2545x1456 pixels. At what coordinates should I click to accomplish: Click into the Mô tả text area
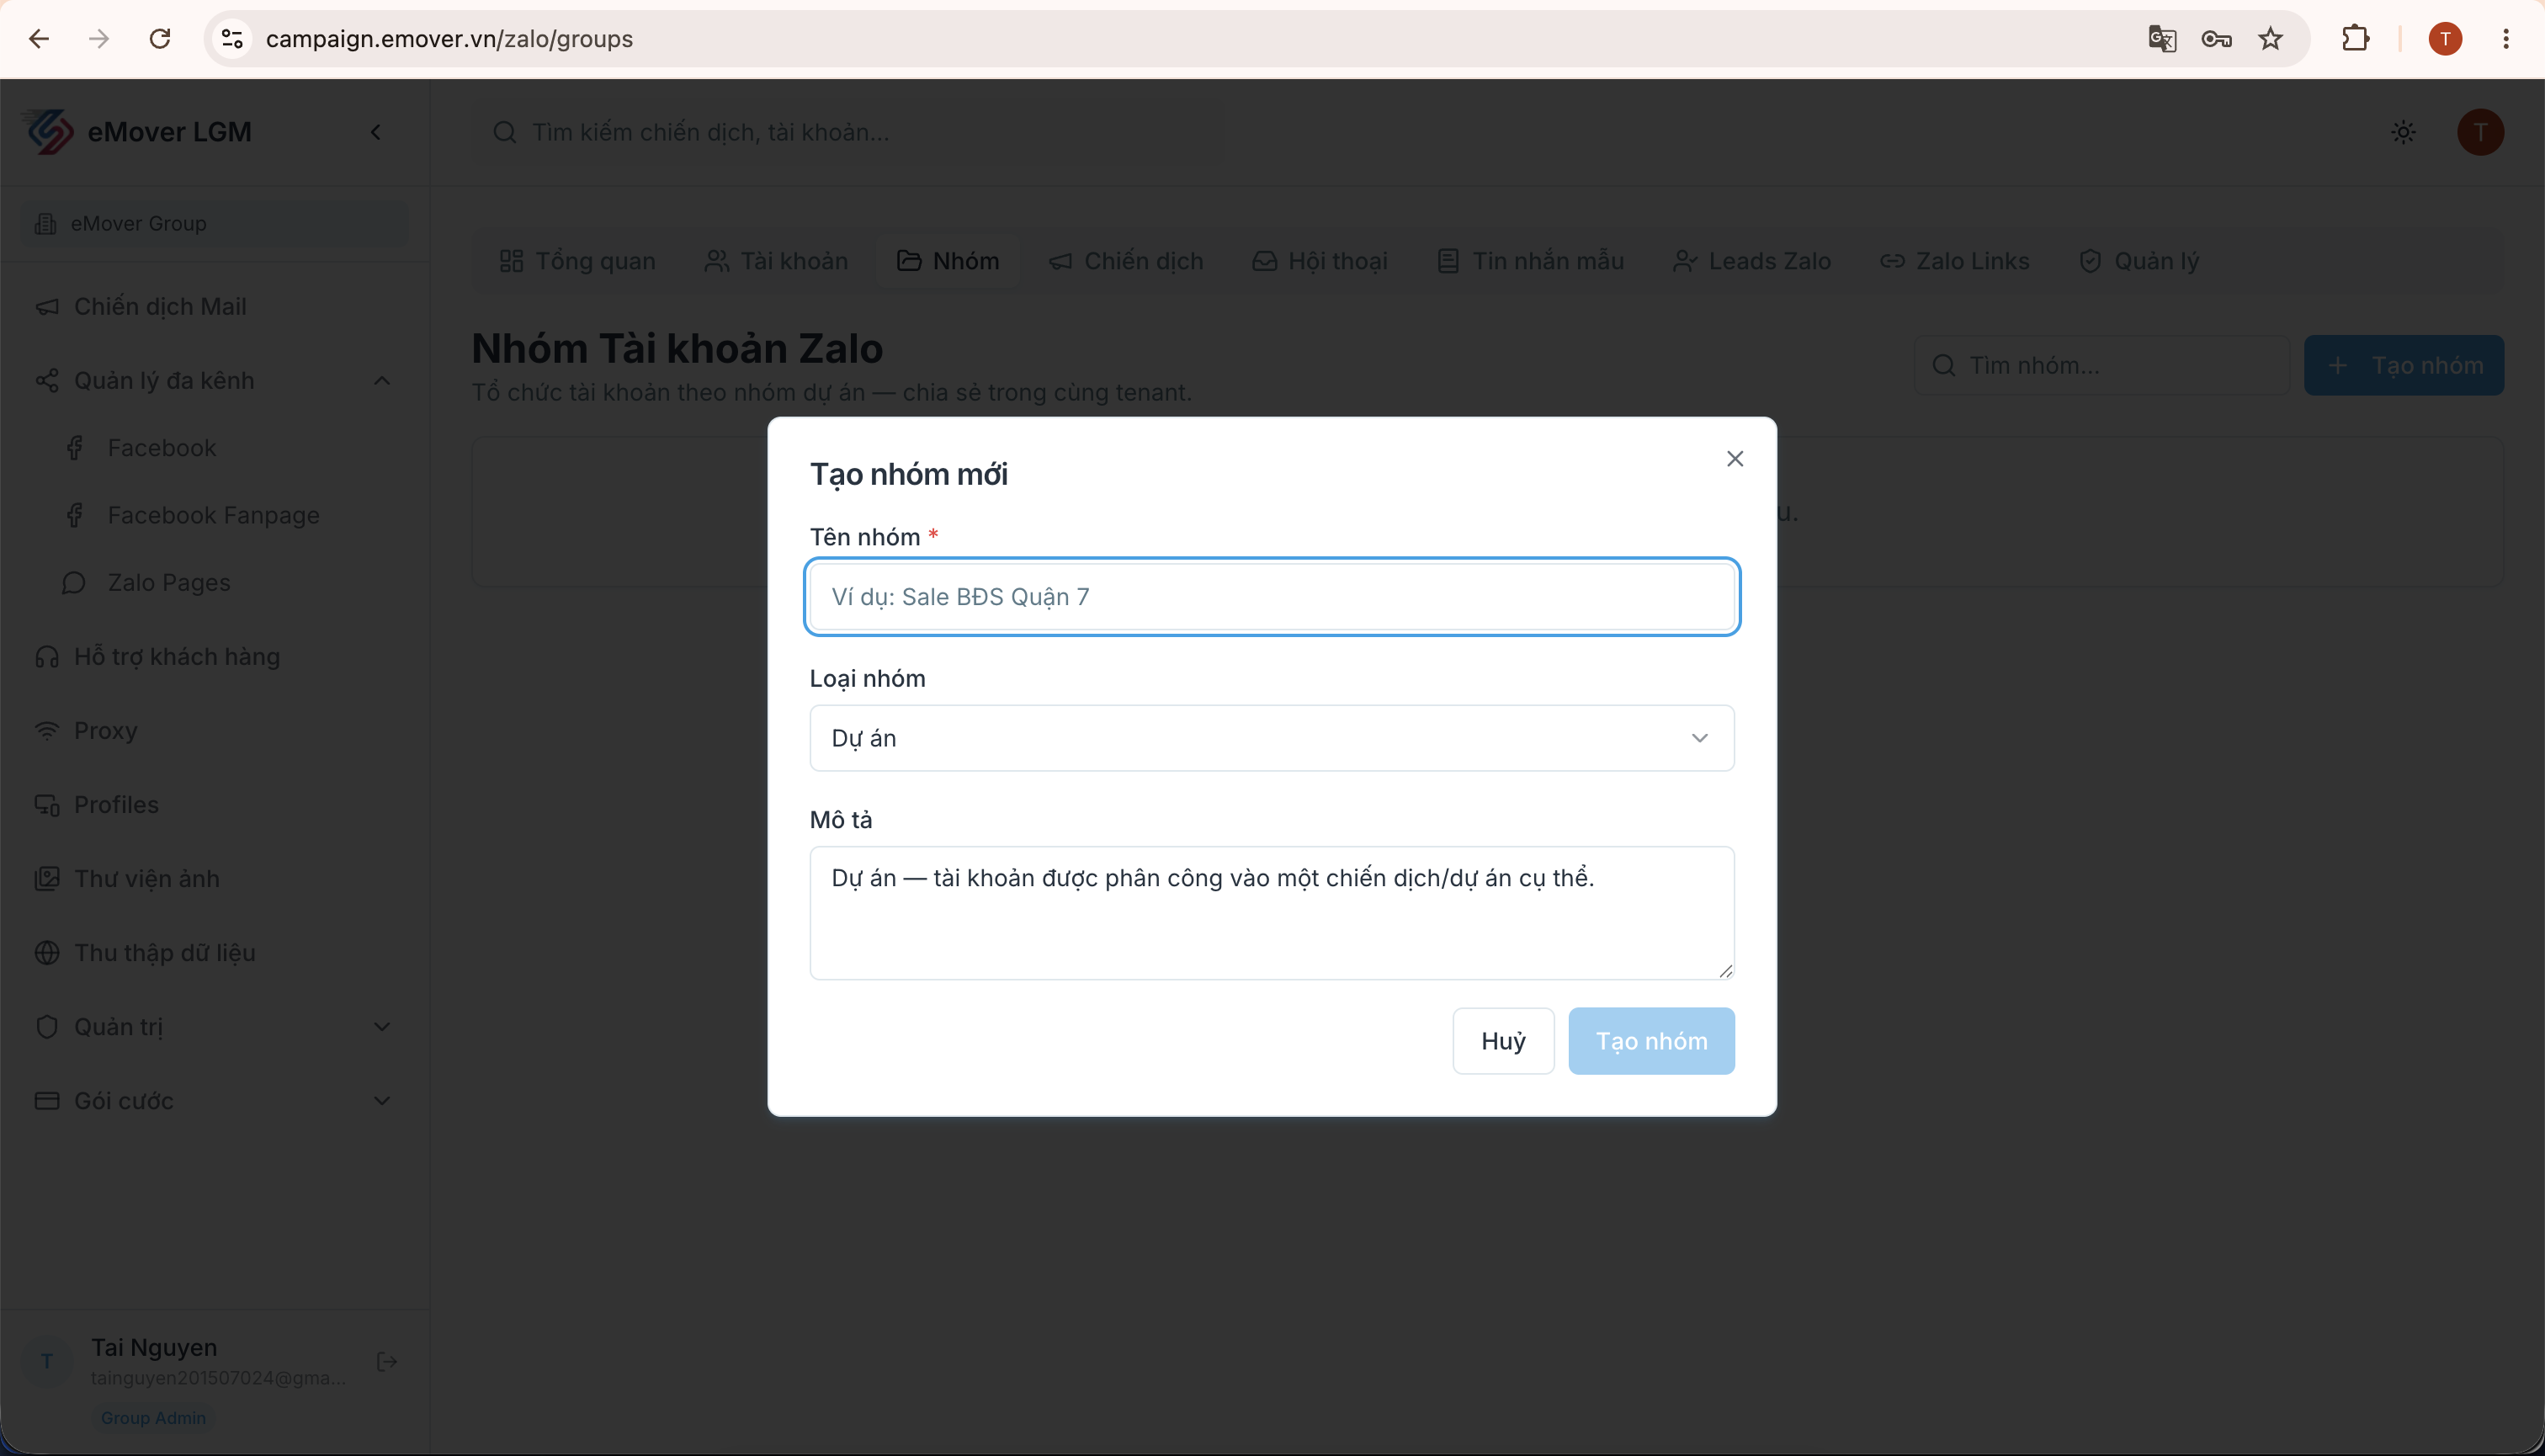click(x=1271, y=912)
